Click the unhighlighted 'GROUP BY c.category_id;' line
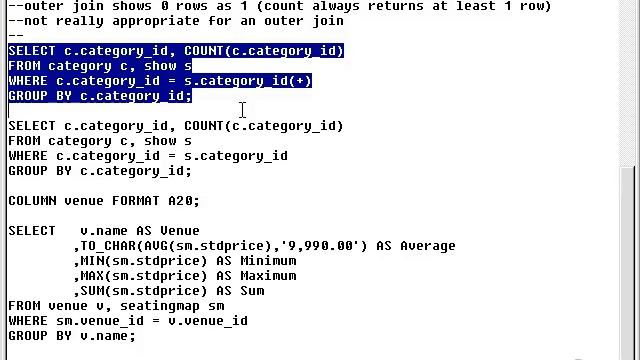Viewport: 640px width, 360px height. (100, 171)
